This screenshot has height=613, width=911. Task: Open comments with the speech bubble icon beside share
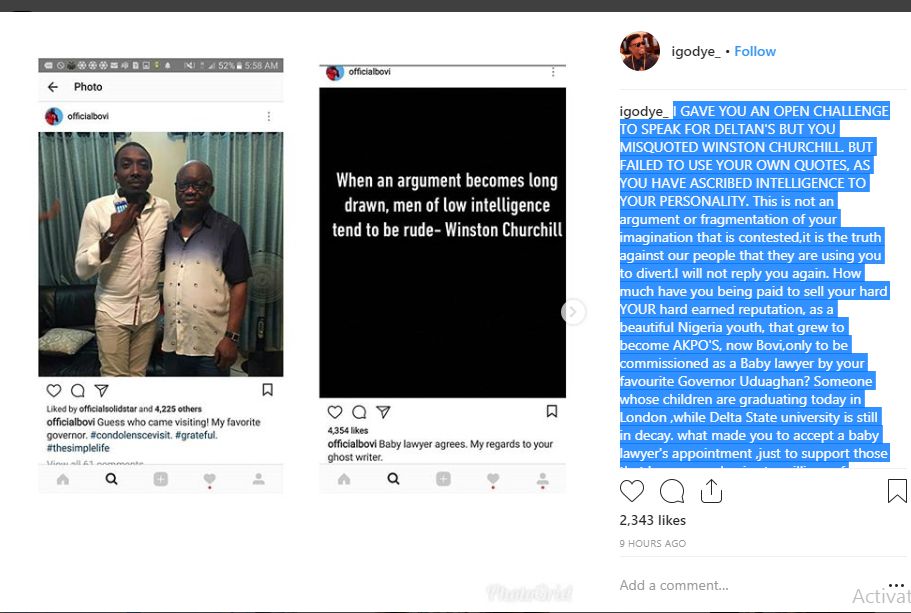pyautogui.click(x=672, y=492)
